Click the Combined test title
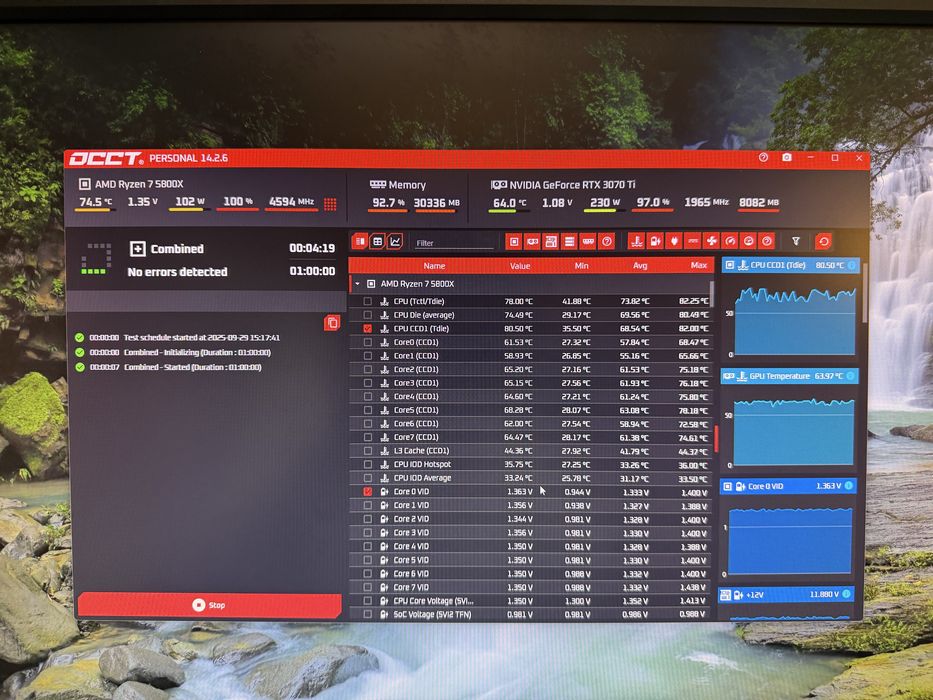933x700 pixels. (177, 249)
